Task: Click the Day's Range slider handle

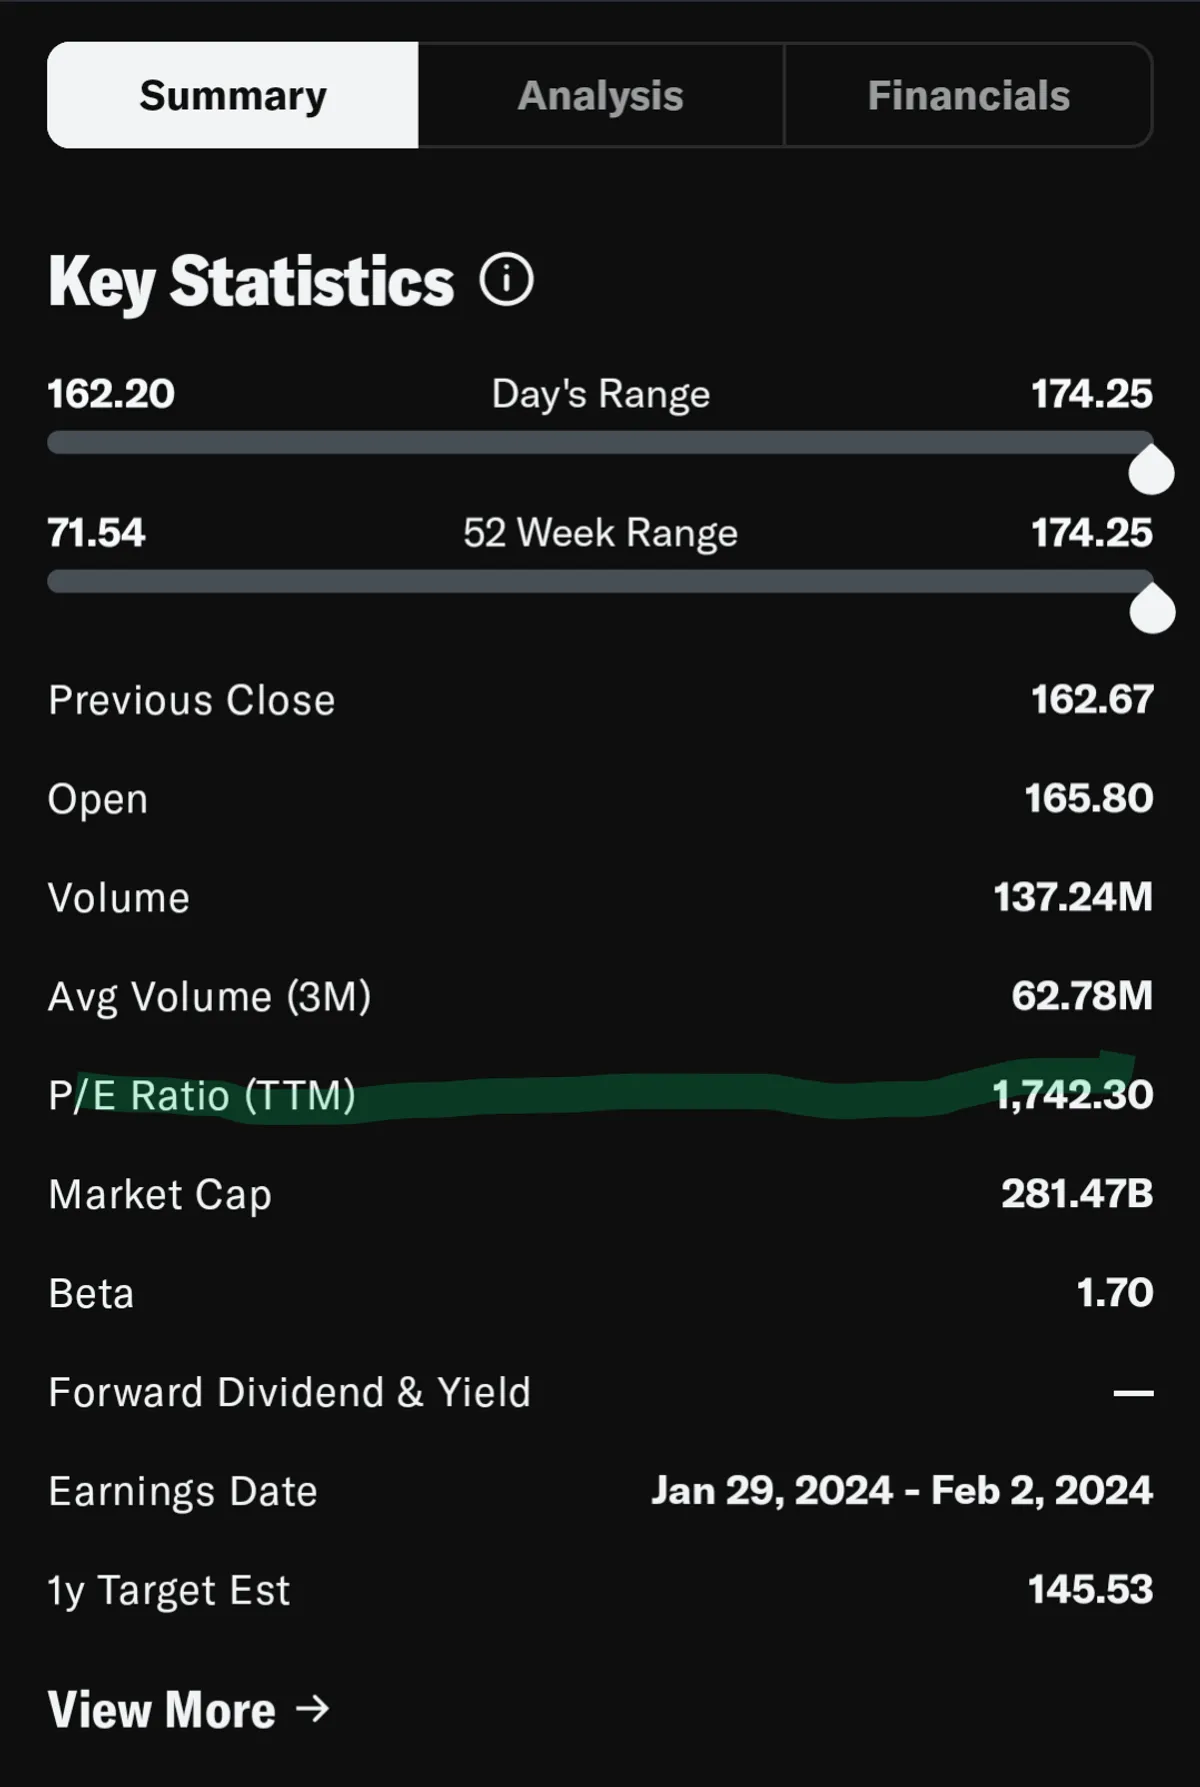Action: click(x=1151, y=471)
